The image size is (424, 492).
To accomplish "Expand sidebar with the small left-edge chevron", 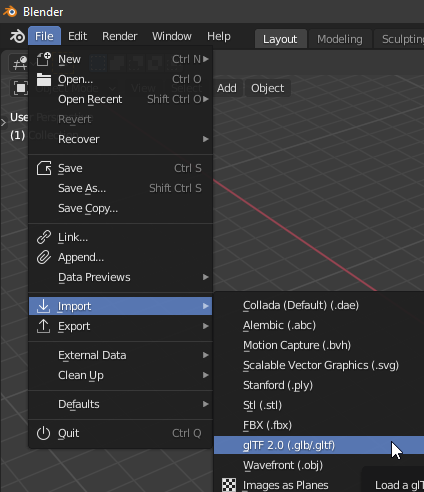I will (4, 123).
